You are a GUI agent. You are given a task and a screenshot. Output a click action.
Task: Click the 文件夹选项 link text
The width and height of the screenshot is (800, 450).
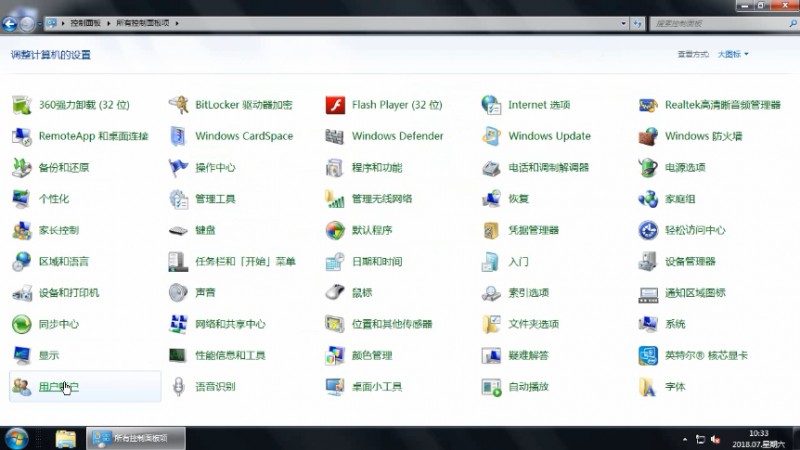click(x=534, y=324)
